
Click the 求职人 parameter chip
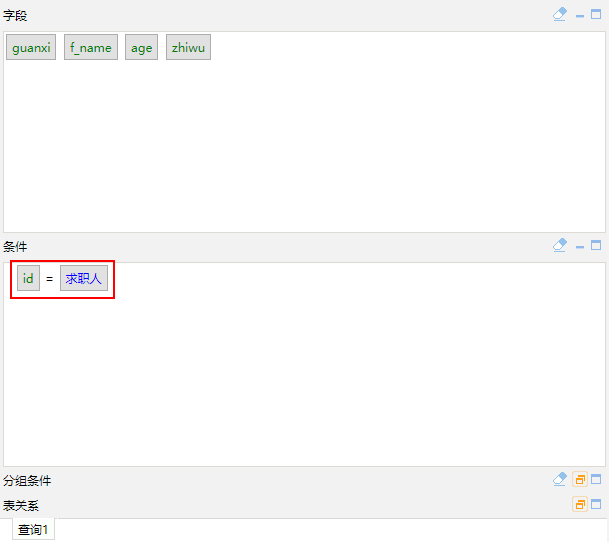coord(84,278)
